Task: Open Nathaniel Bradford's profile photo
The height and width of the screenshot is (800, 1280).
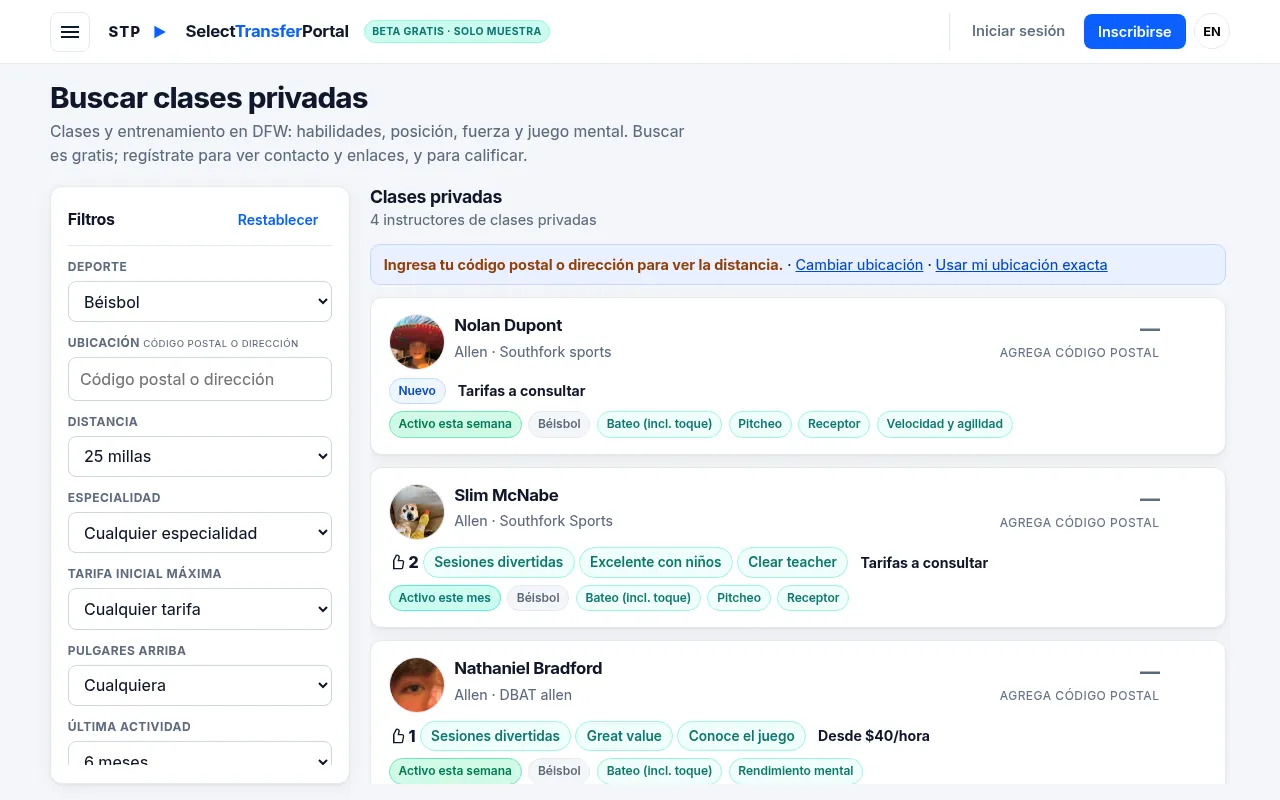Action: tap(417, 685)
